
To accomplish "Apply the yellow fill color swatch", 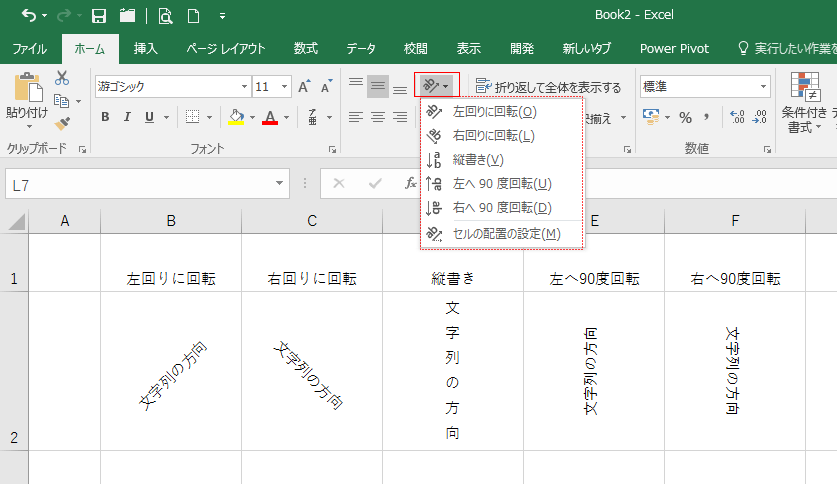I will [x=235, y=117].
